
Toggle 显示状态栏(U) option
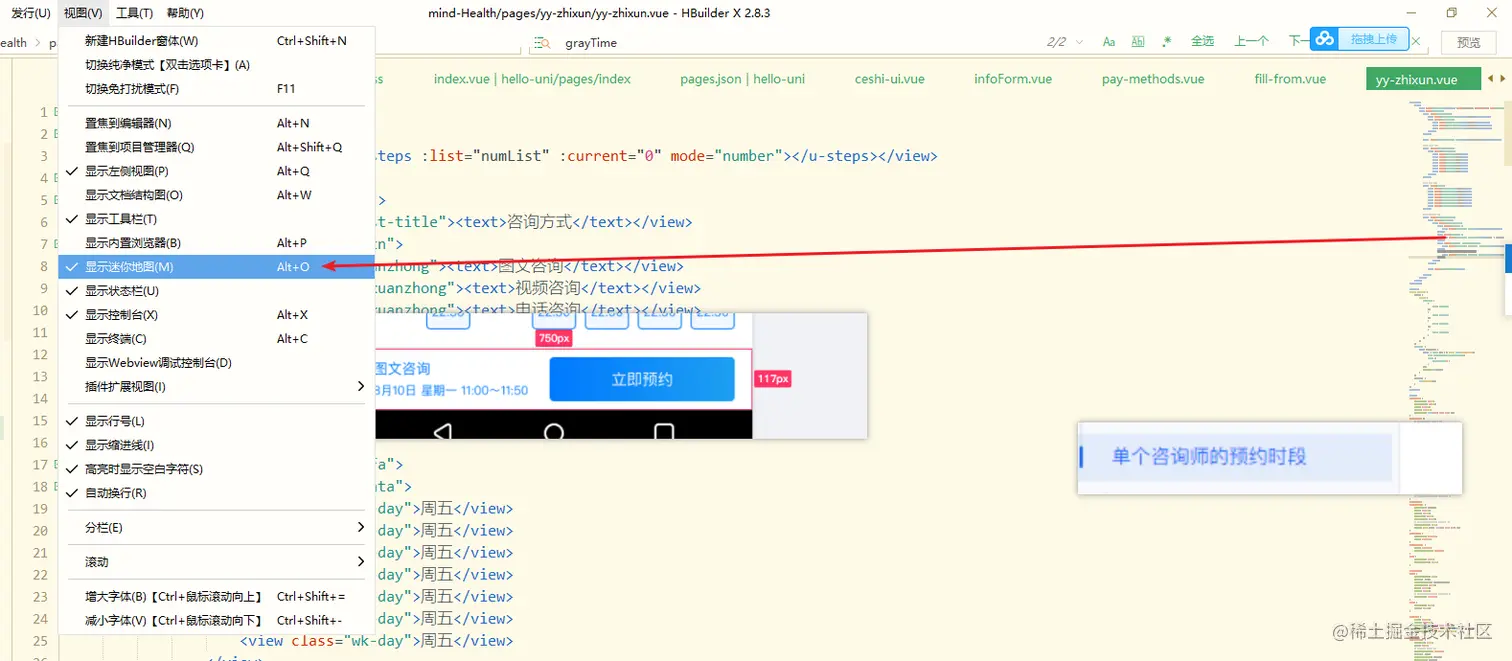(216, 291)
